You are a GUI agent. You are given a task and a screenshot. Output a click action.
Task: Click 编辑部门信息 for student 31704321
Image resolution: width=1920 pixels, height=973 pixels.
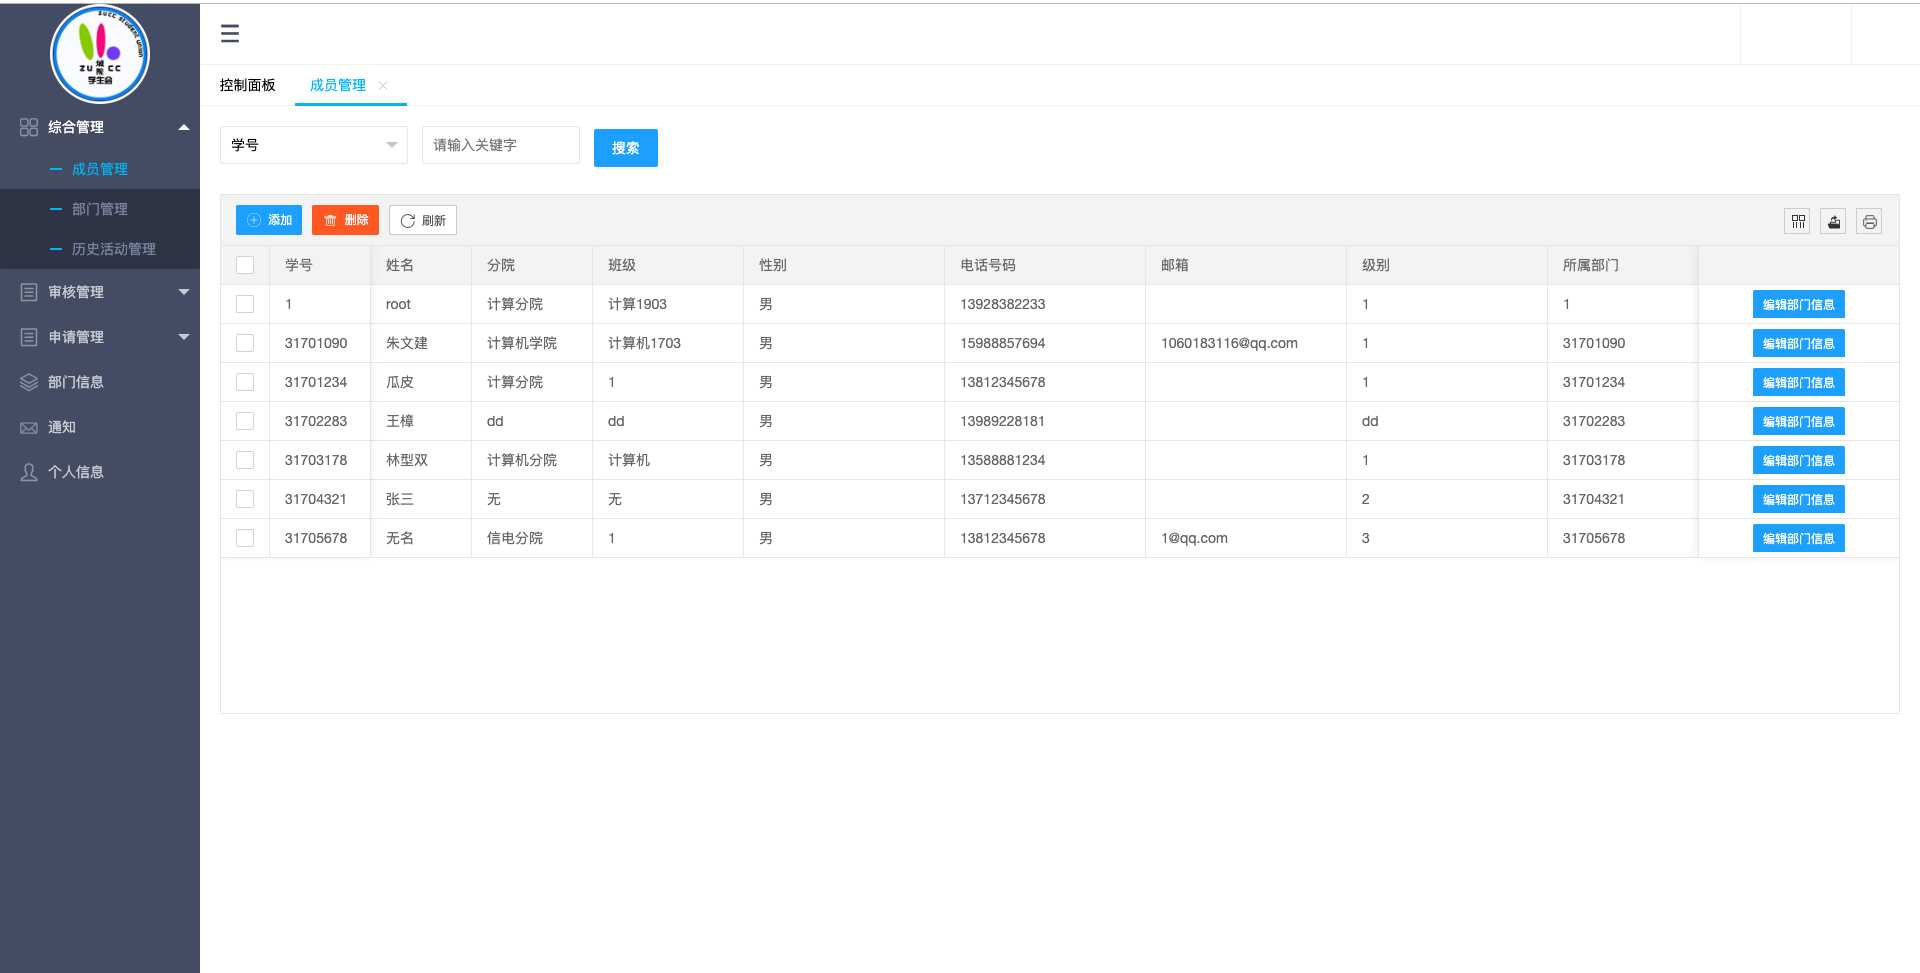click(x=1798, y=499)
